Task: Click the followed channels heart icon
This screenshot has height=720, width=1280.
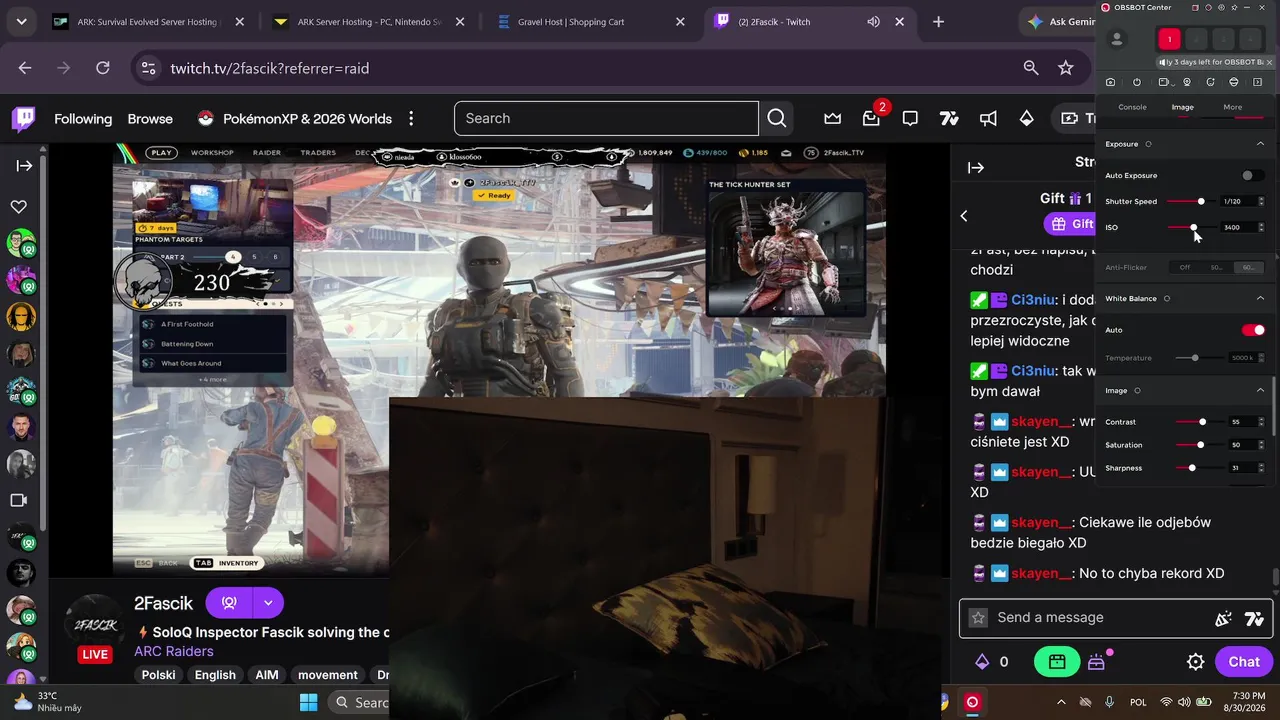Action: (19, 207)
